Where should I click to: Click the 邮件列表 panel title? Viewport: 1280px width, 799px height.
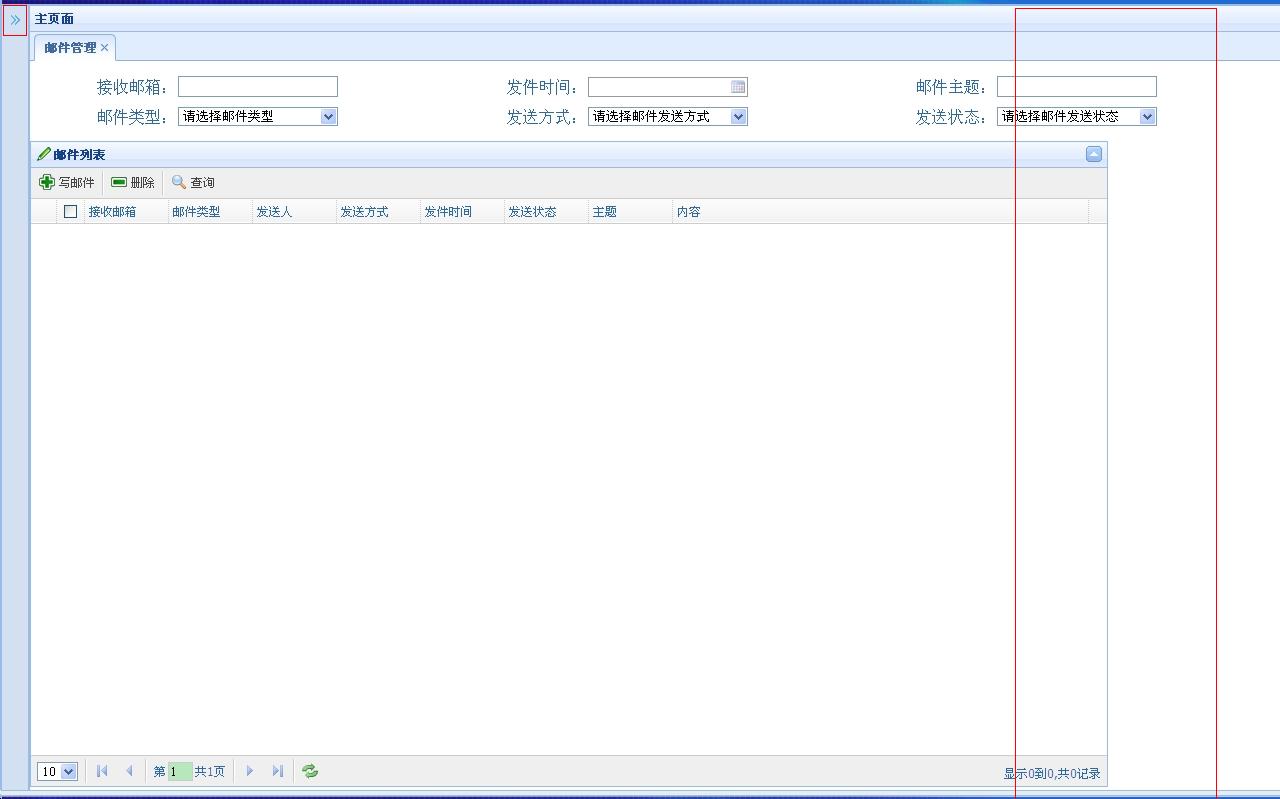(x=79, y=155)
